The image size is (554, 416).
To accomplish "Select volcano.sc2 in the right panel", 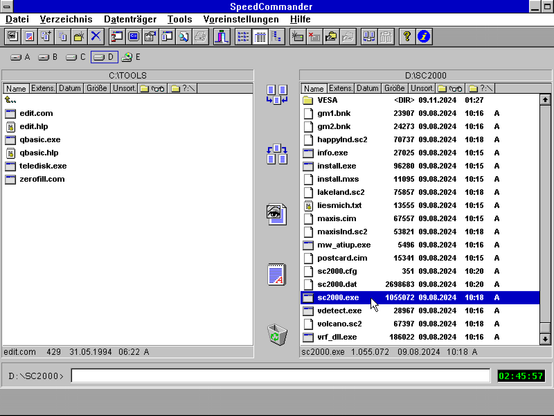I will tap(420, 324).
